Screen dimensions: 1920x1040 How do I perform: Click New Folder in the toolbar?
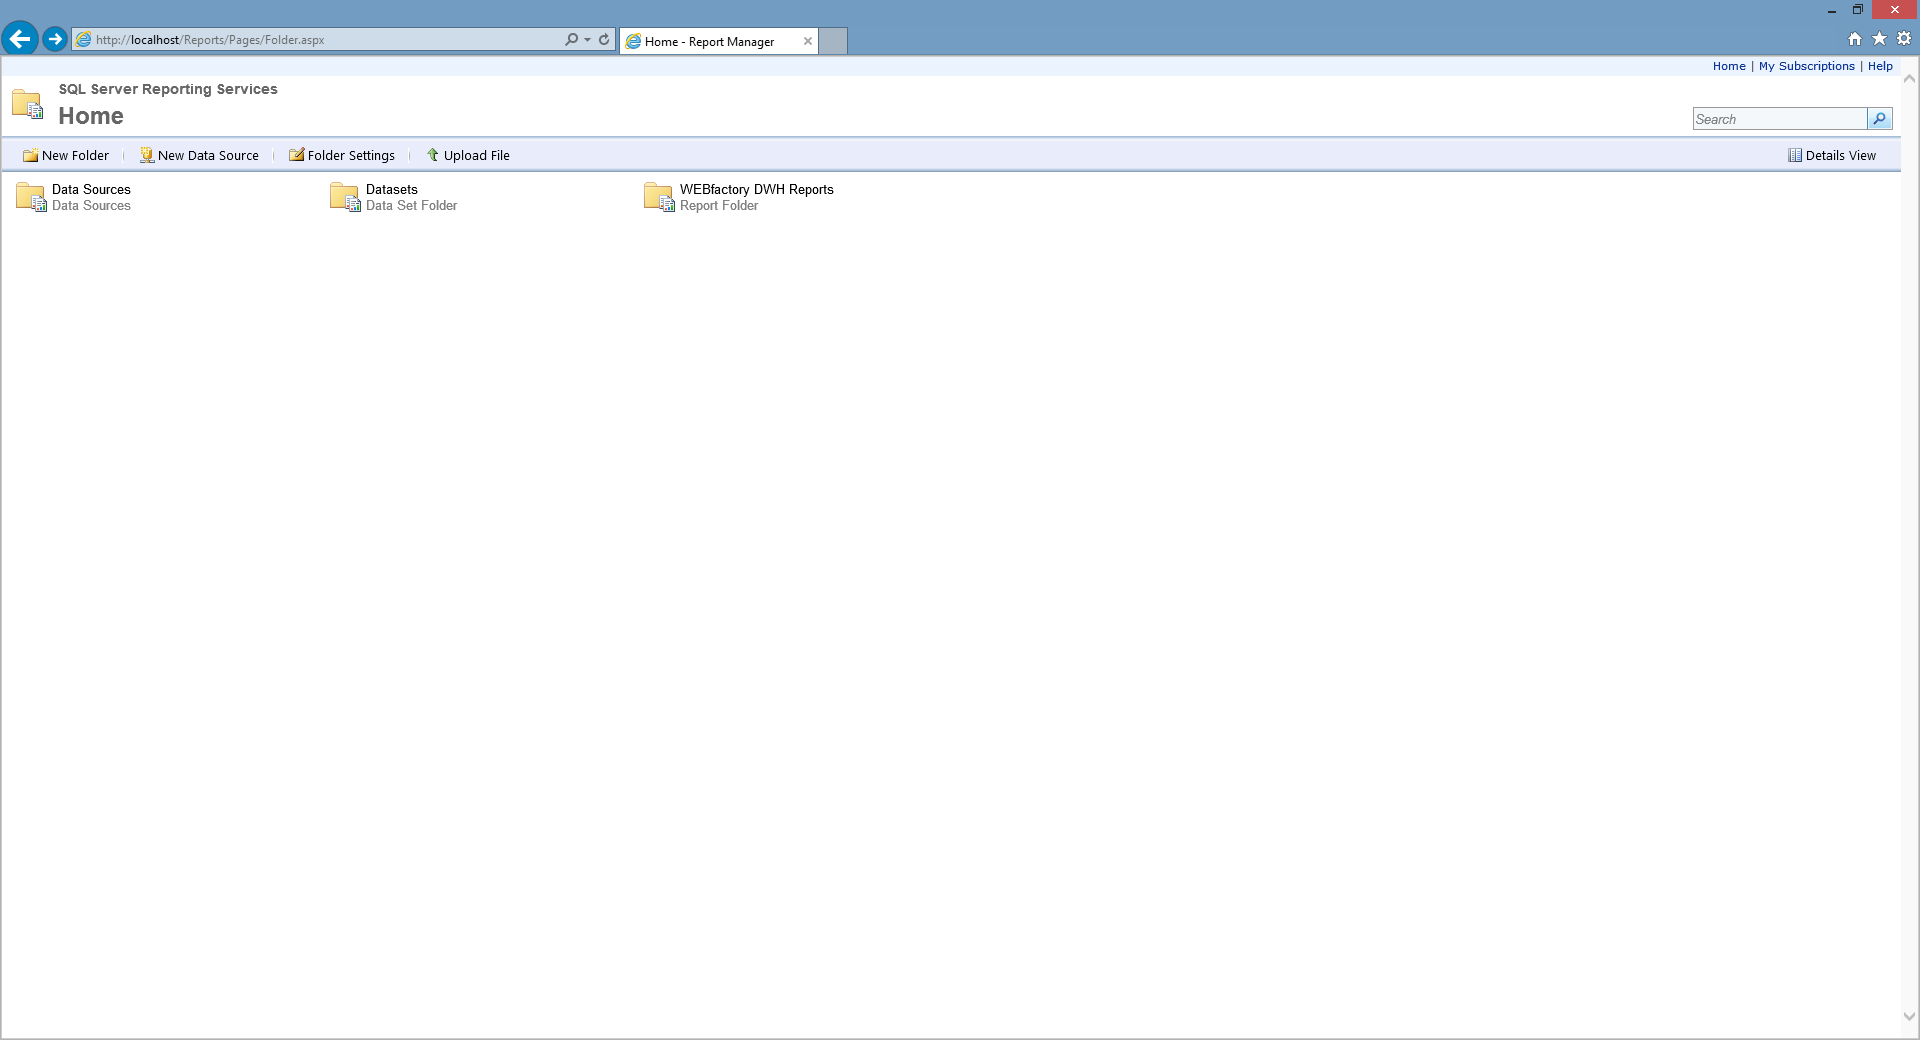[66, 155]
